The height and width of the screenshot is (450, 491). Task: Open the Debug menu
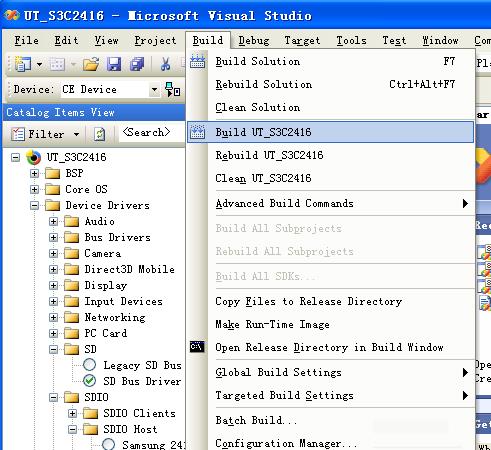click(x=254, y=41)
